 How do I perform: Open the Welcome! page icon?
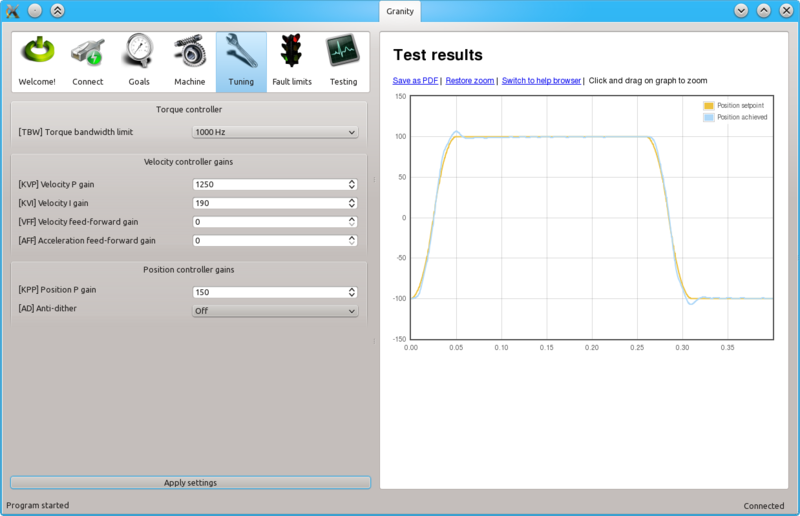click(37, 61)
